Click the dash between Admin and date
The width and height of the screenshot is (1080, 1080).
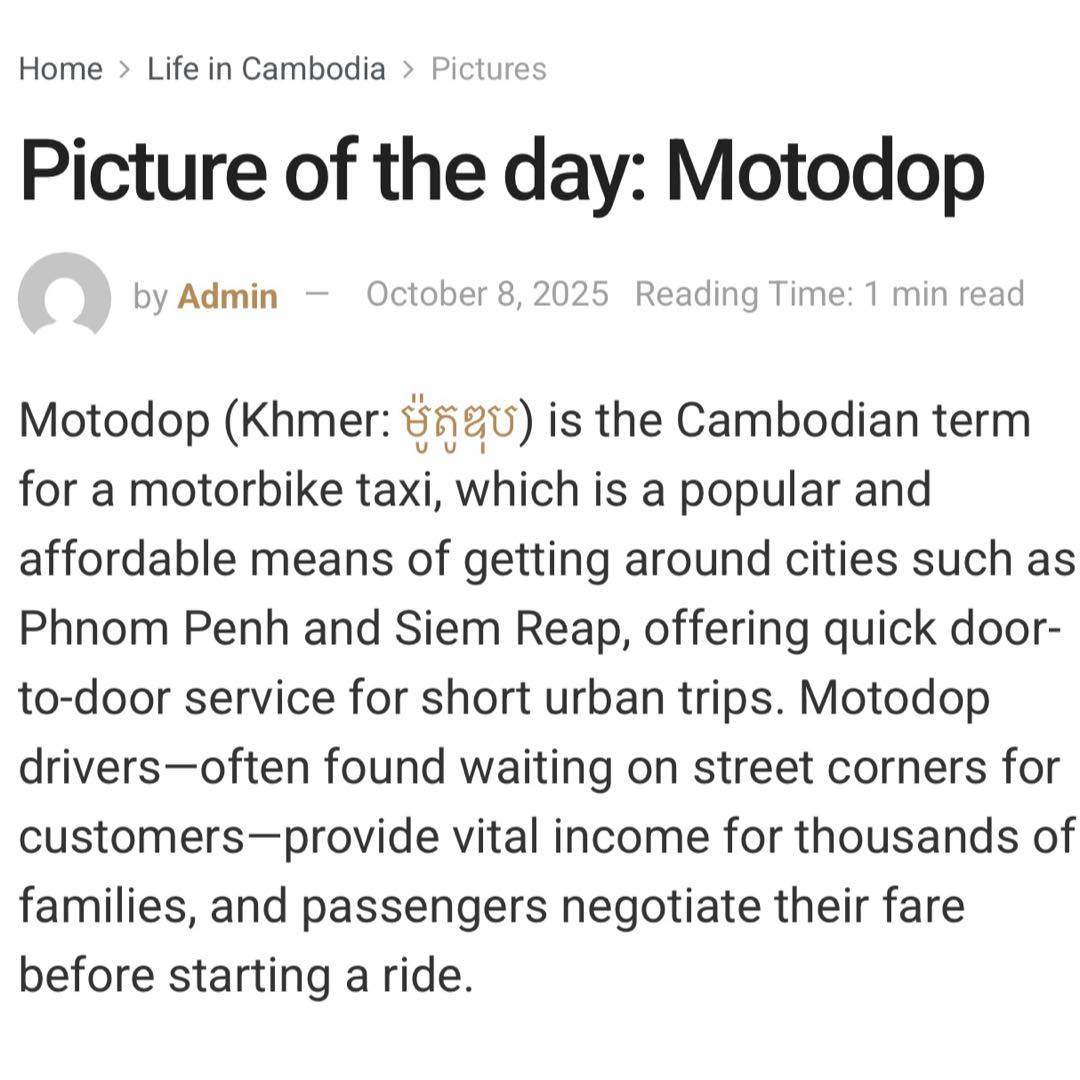tap(317, 294)
